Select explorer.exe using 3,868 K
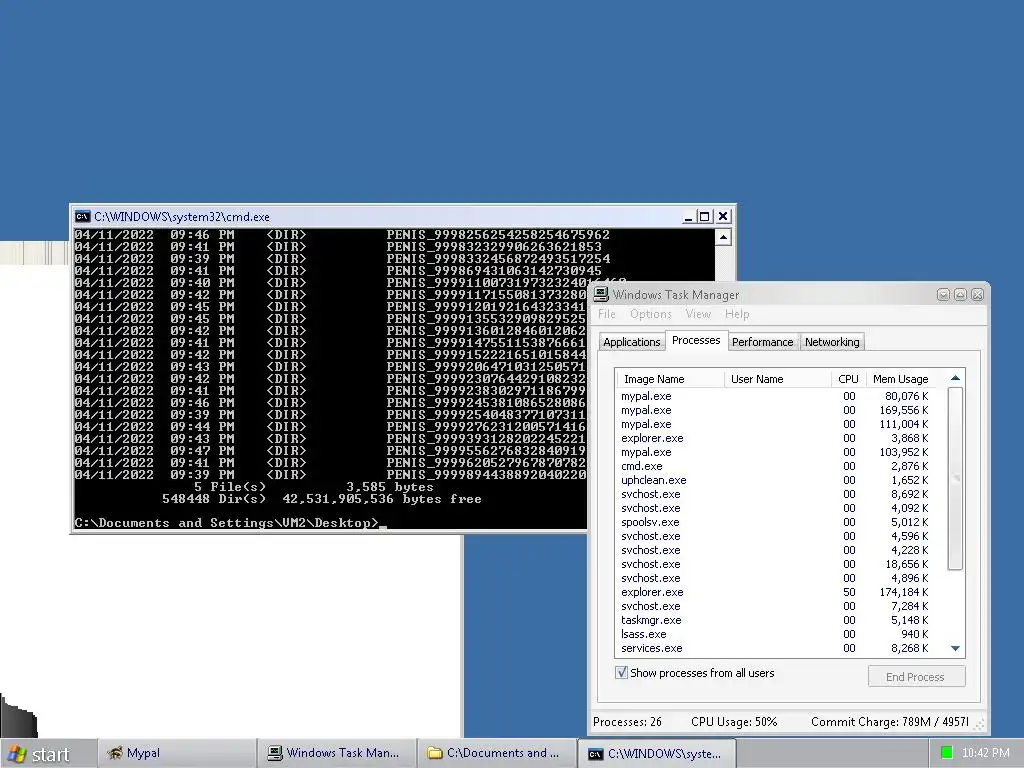The width and height of the screenshot is (1024, 768). [776, 438]
